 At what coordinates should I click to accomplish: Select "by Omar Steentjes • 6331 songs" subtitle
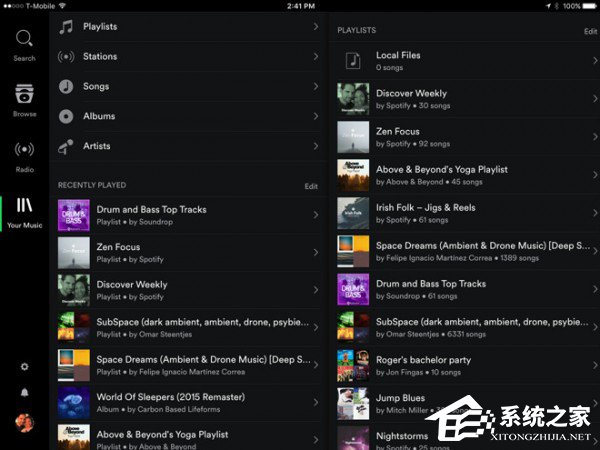[x=431, y=334]
